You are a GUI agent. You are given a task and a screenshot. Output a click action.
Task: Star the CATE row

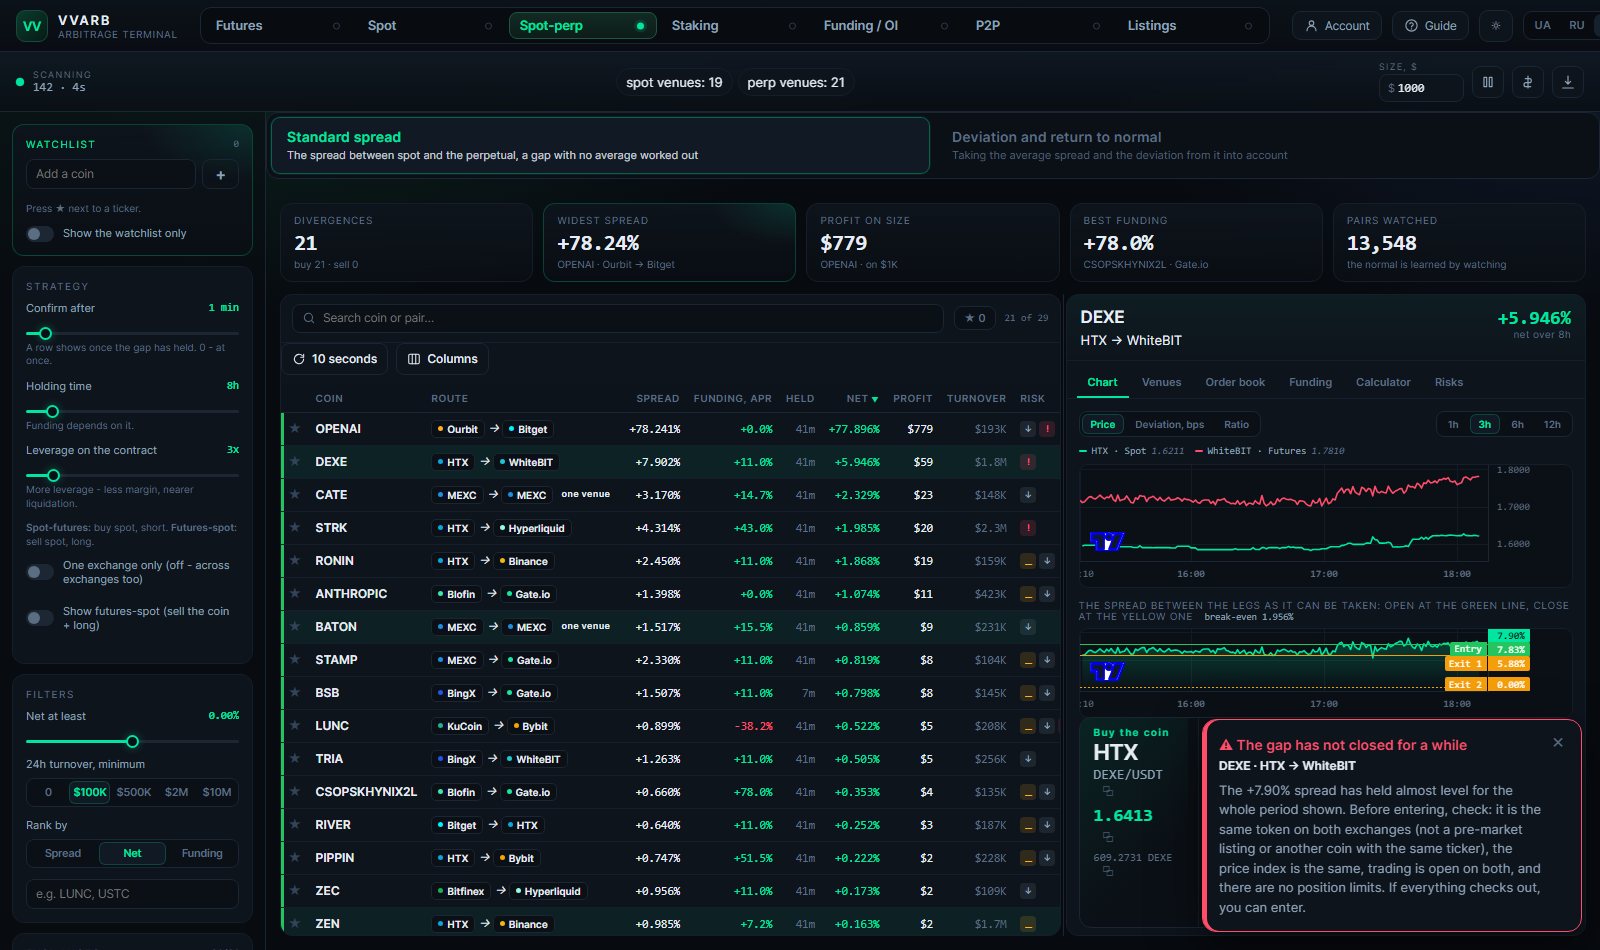[295, 495]
